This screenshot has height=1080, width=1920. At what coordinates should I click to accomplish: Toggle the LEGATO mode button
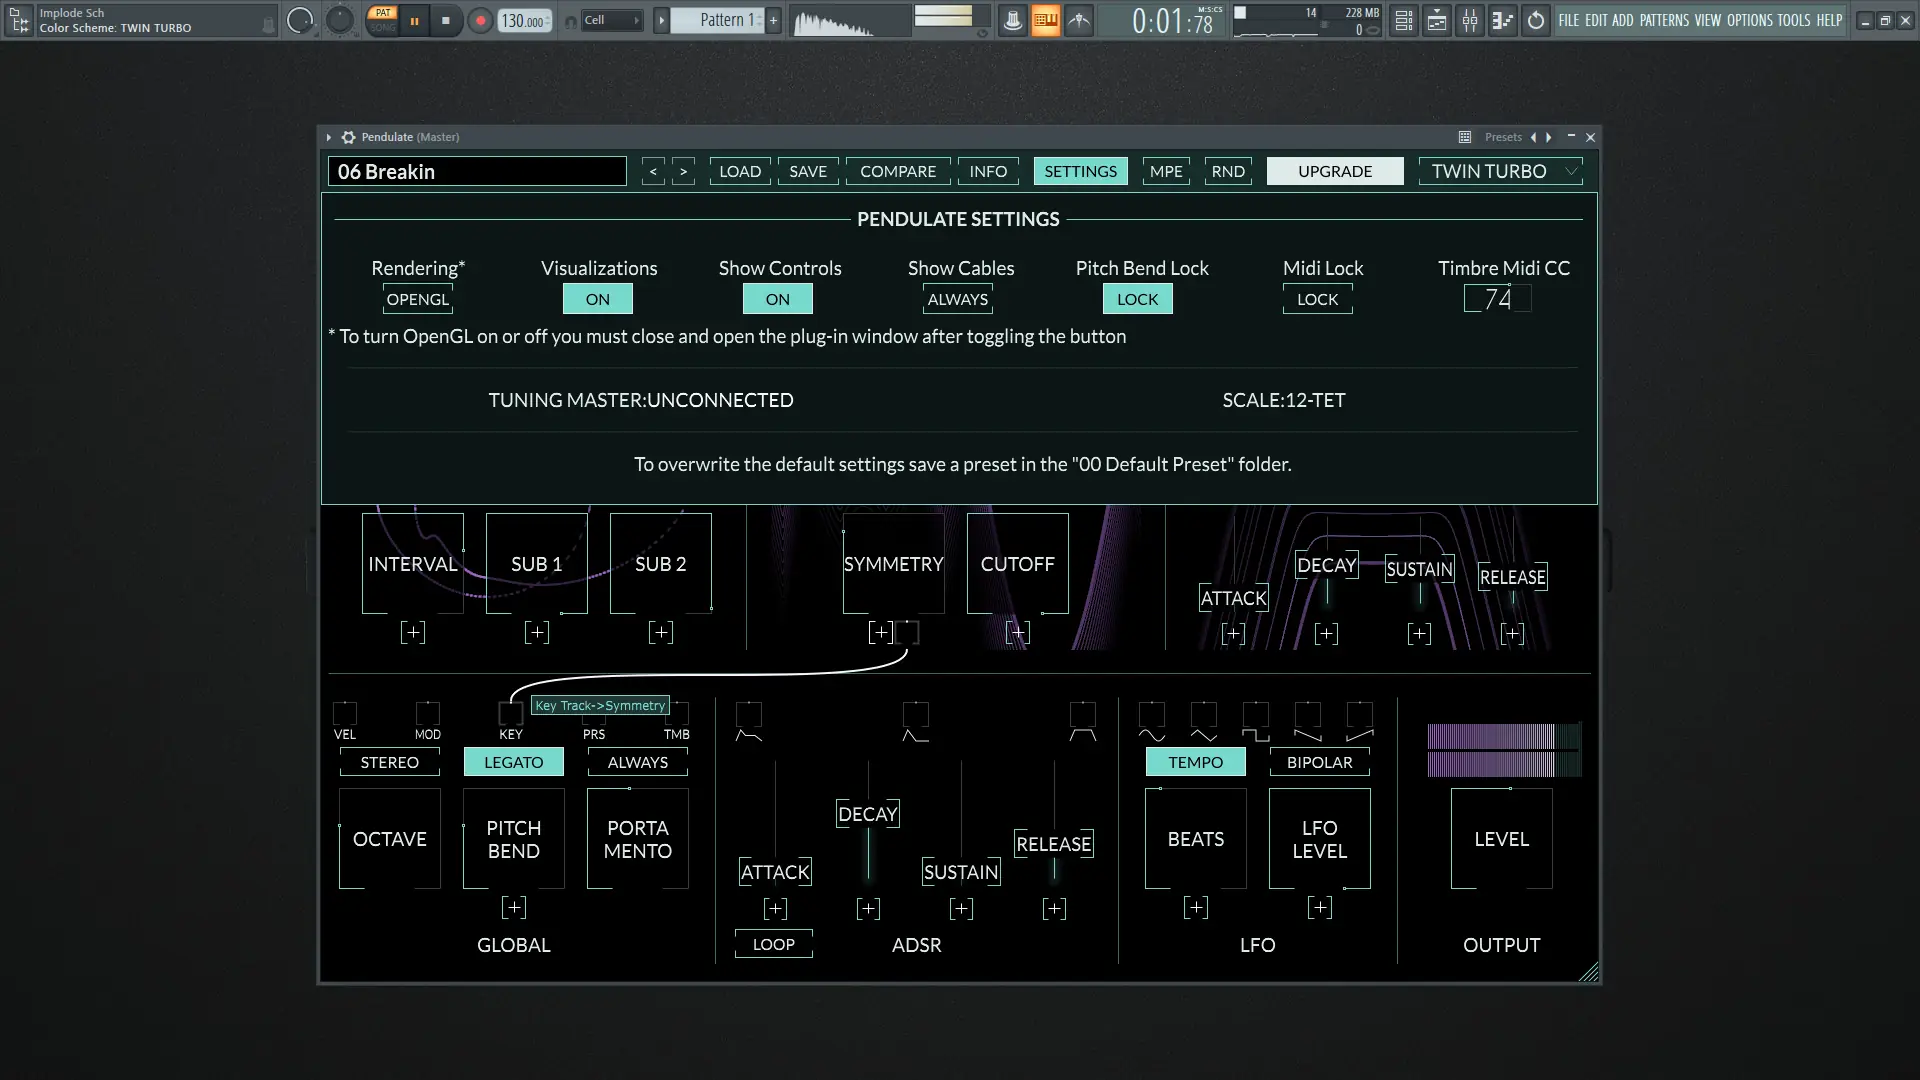click(513, 762)
